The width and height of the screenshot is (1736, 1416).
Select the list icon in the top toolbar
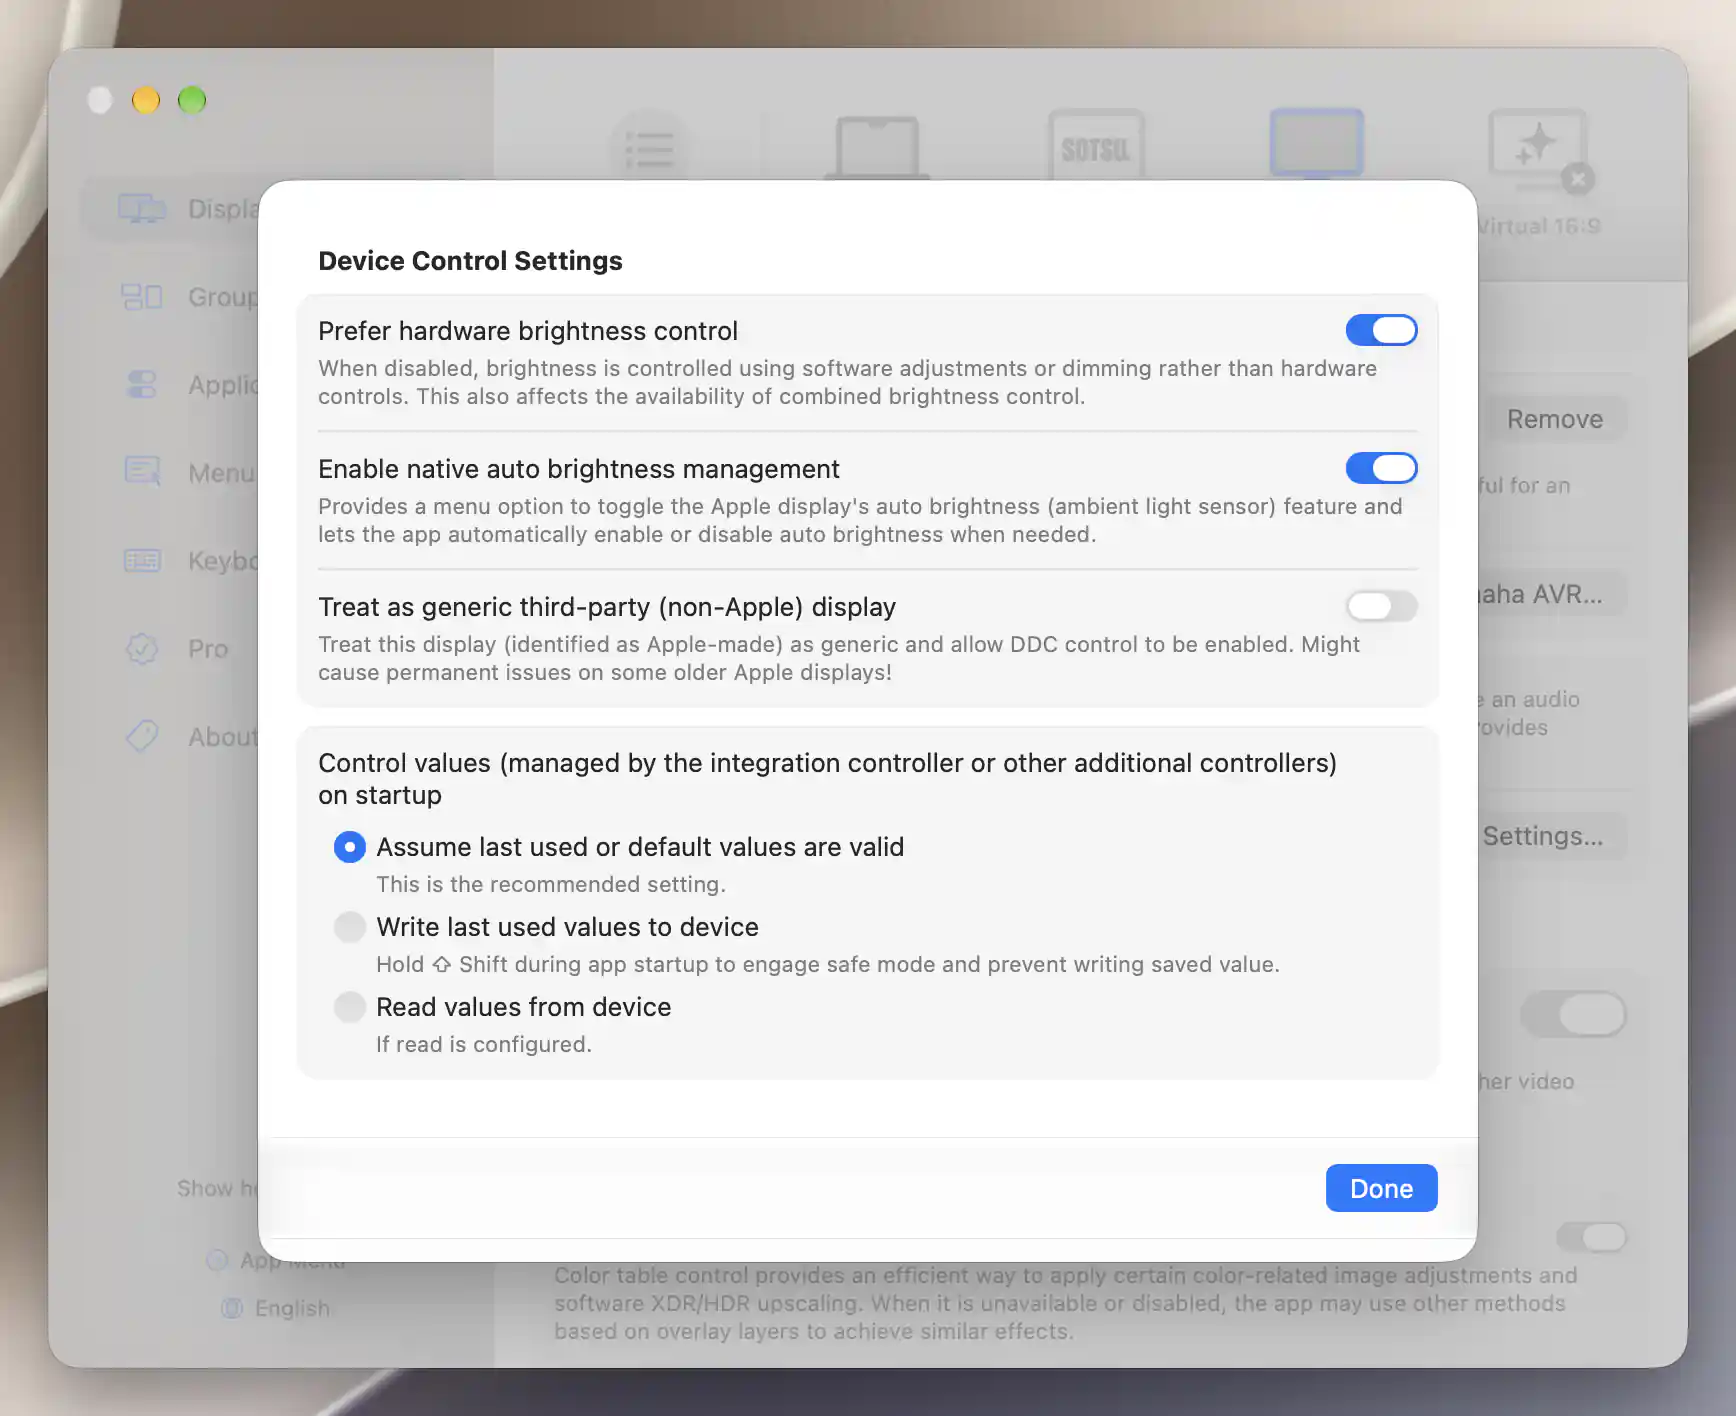[x=650, y=148]
